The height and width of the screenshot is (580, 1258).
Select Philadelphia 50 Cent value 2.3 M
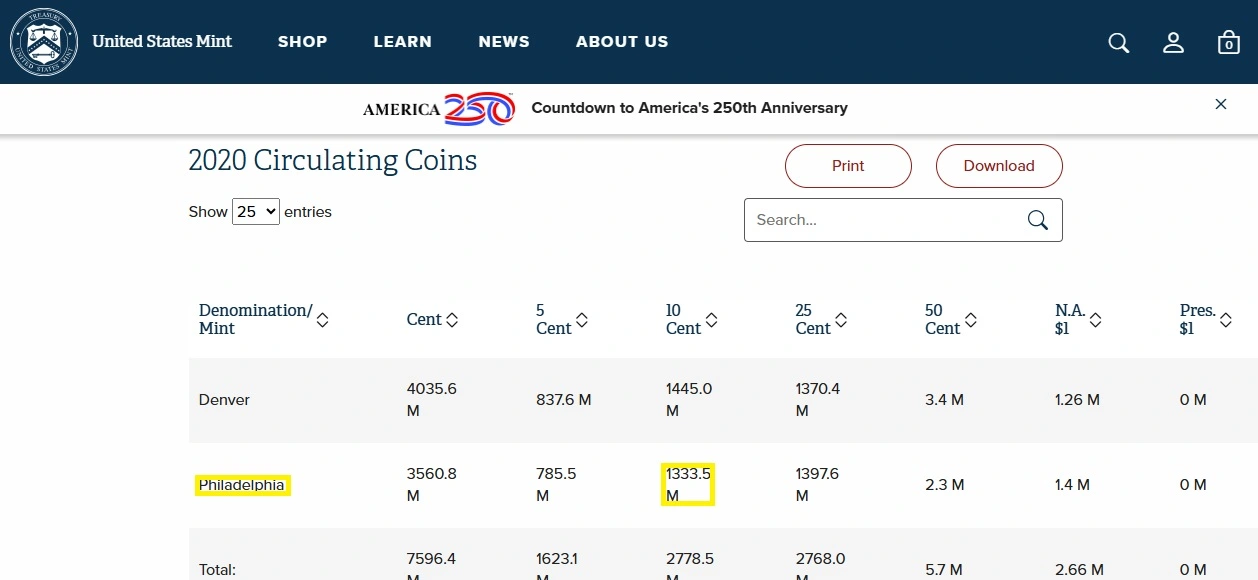pos(944,485)
